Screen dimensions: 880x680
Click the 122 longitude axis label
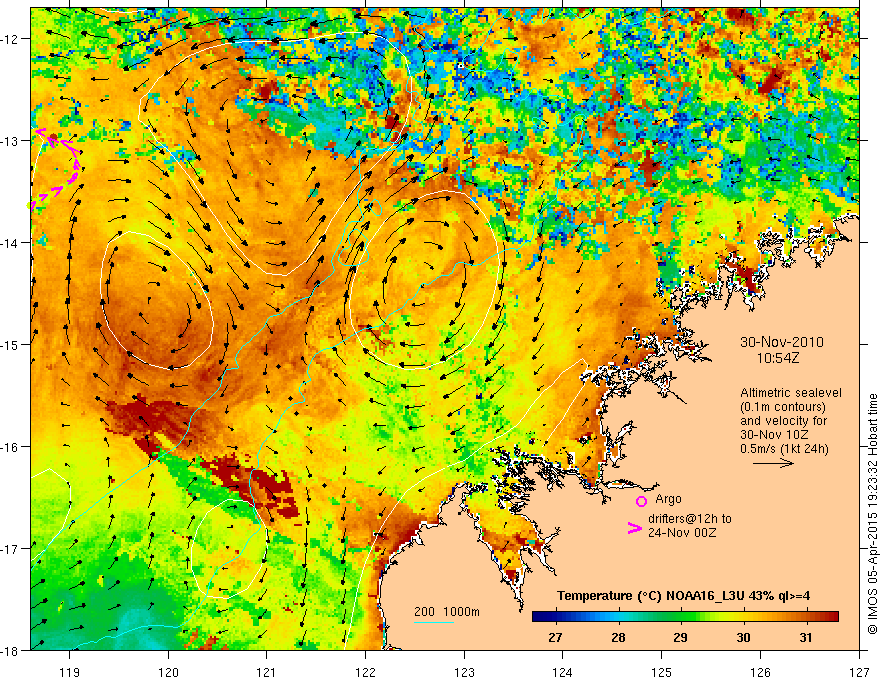click(x=365, y=672)
